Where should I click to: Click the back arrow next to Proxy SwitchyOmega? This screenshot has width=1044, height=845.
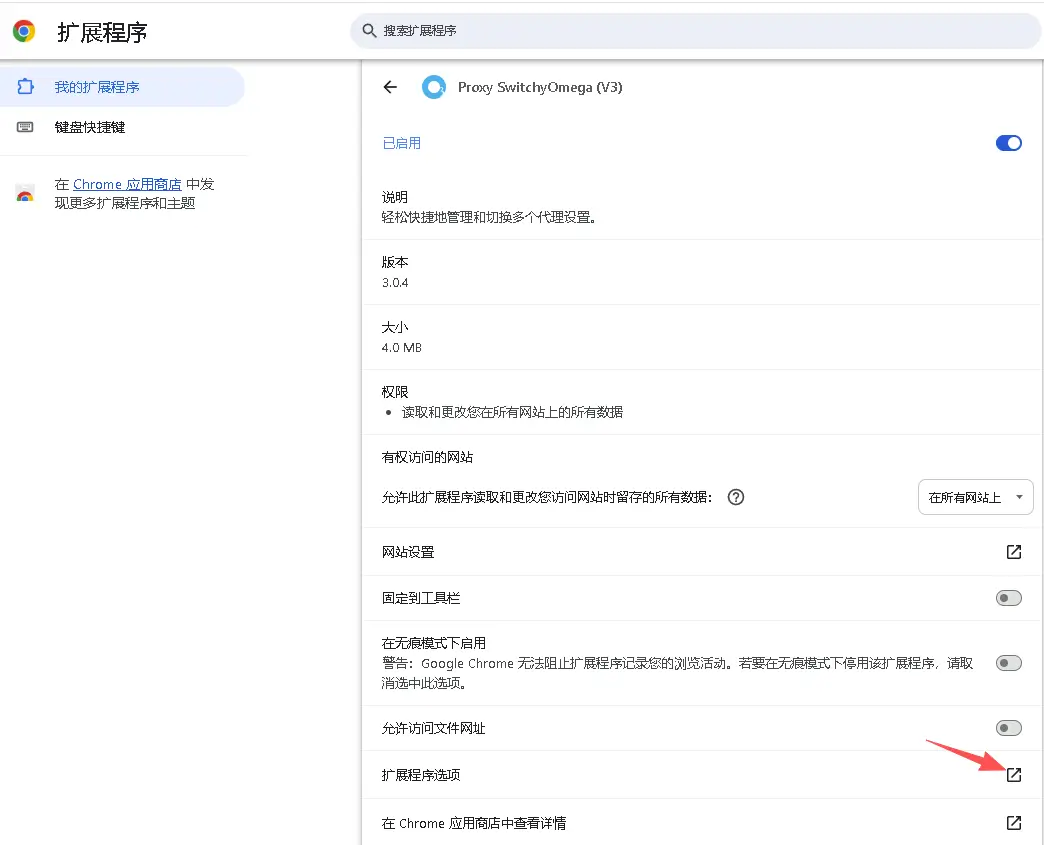pyautogui.click(x=390, y=87)
